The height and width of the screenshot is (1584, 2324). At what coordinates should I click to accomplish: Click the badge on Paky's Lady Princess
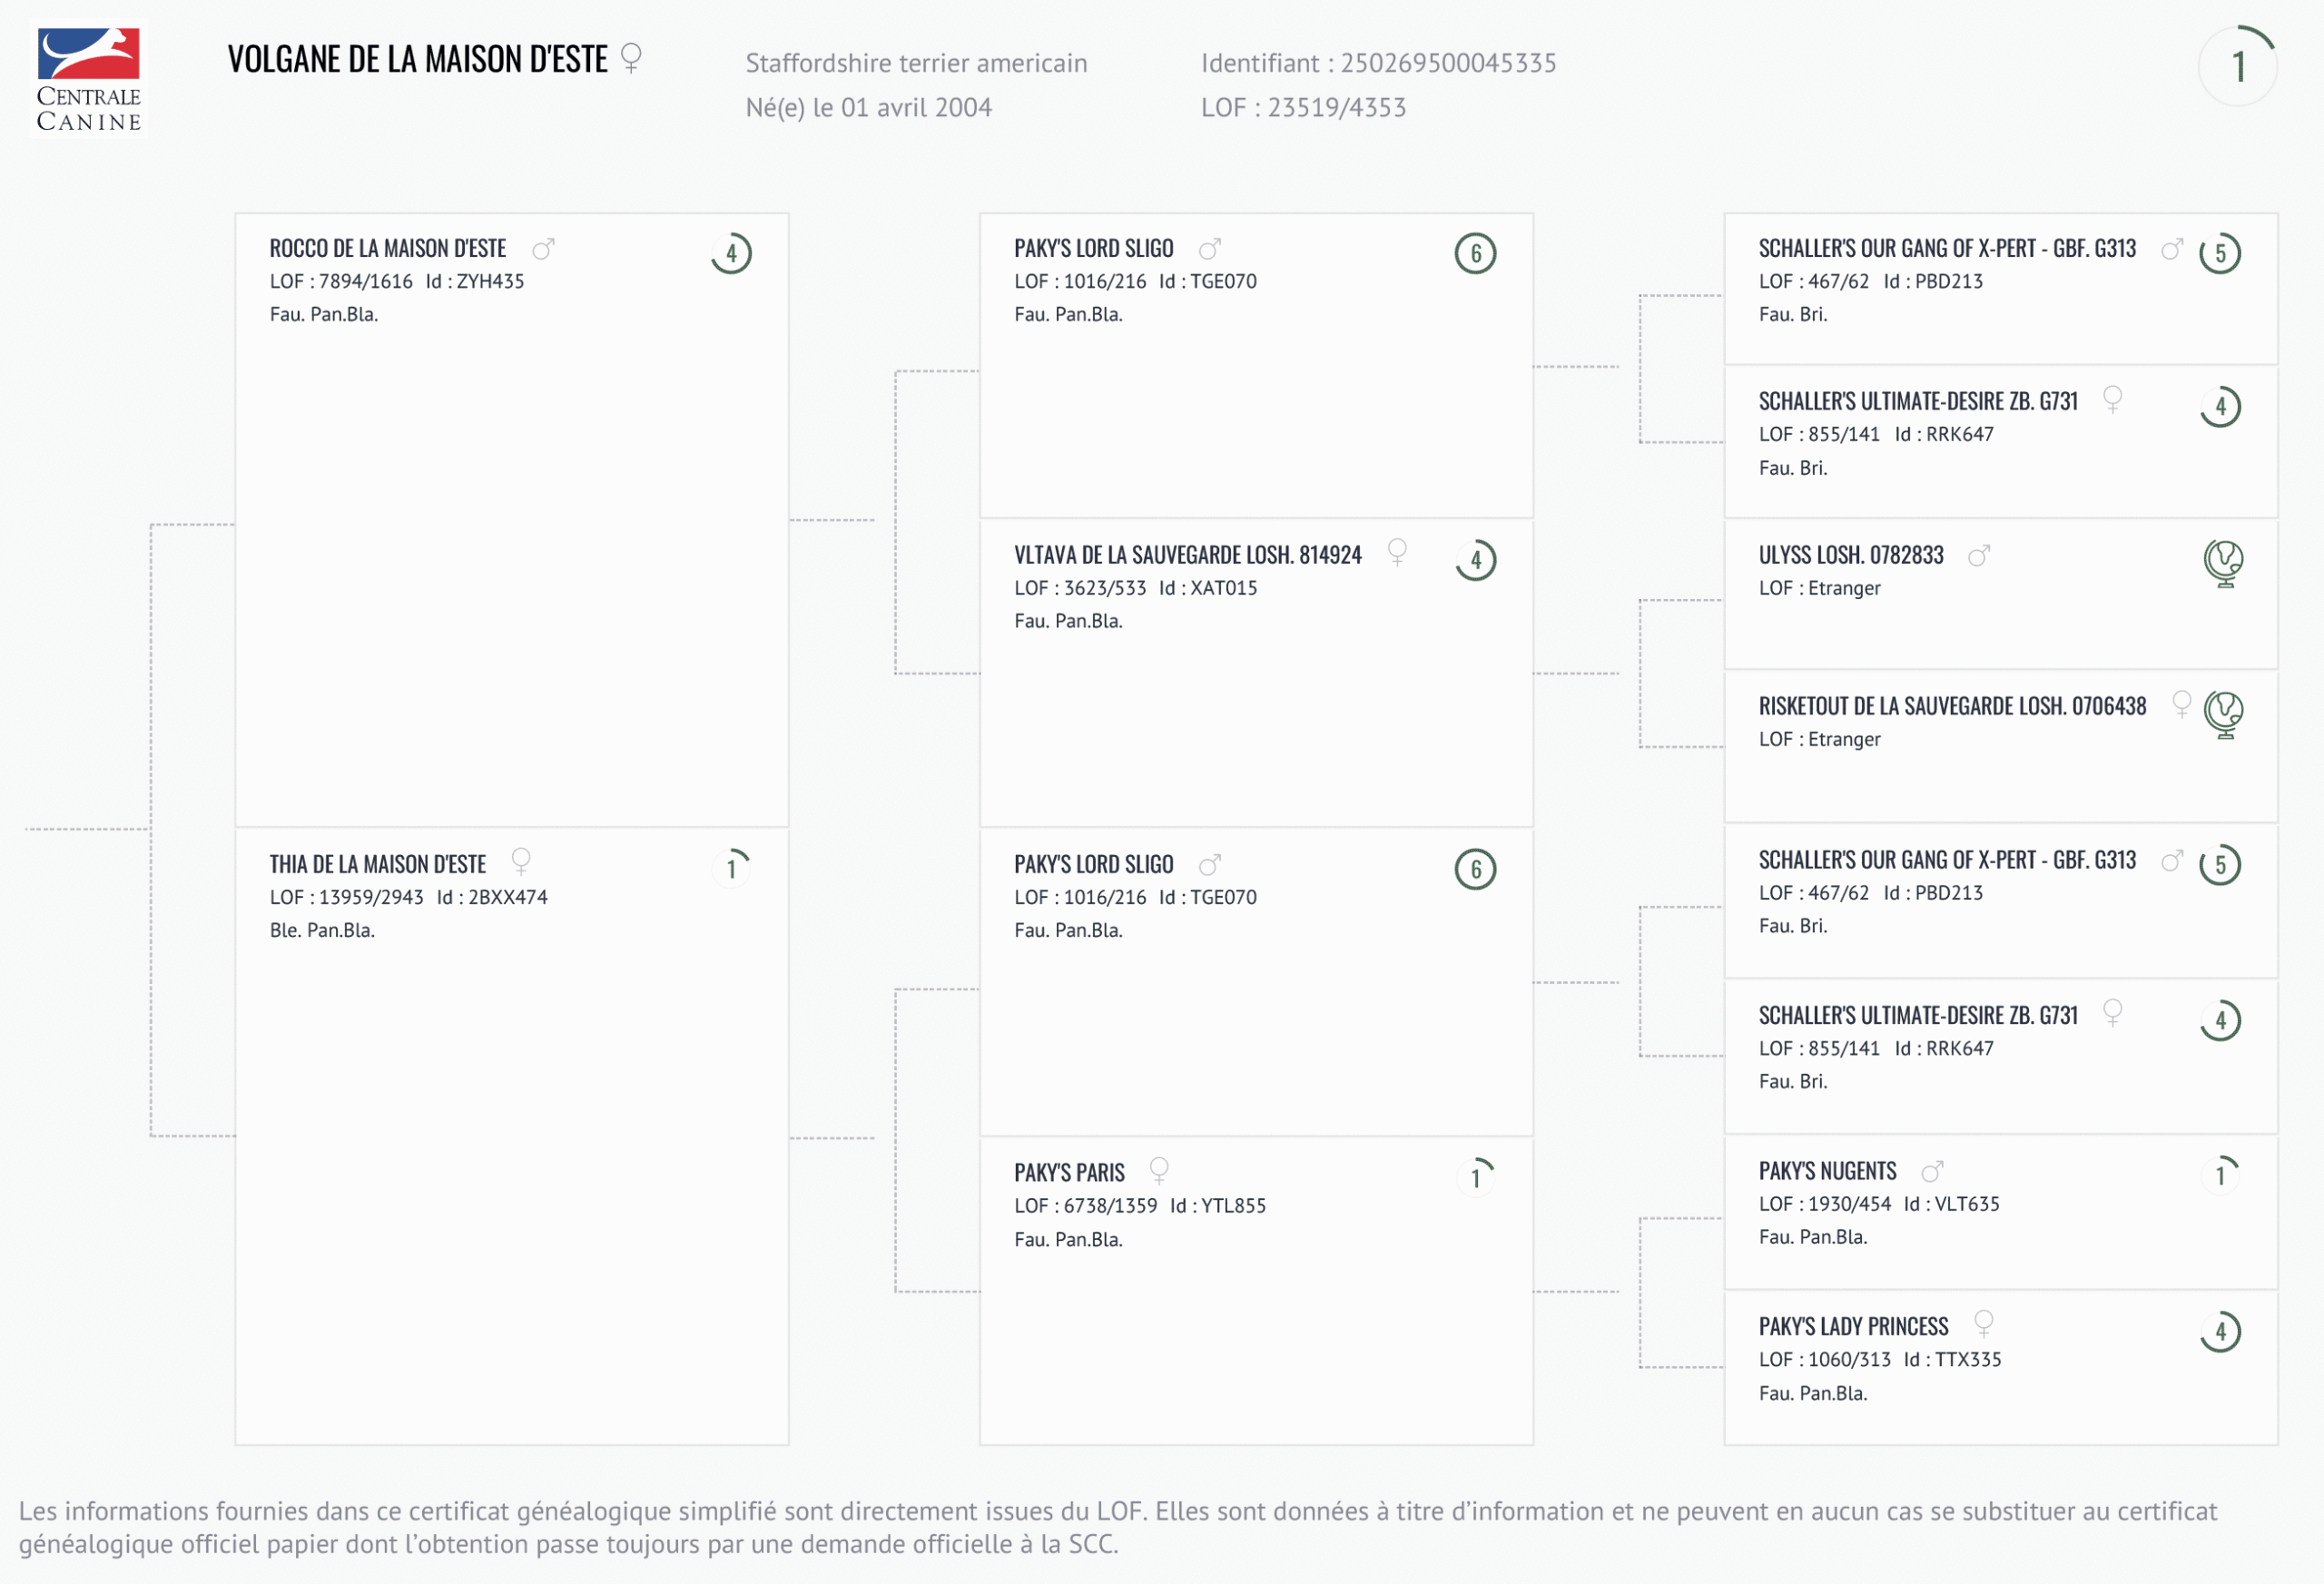pos(2220,1332)
